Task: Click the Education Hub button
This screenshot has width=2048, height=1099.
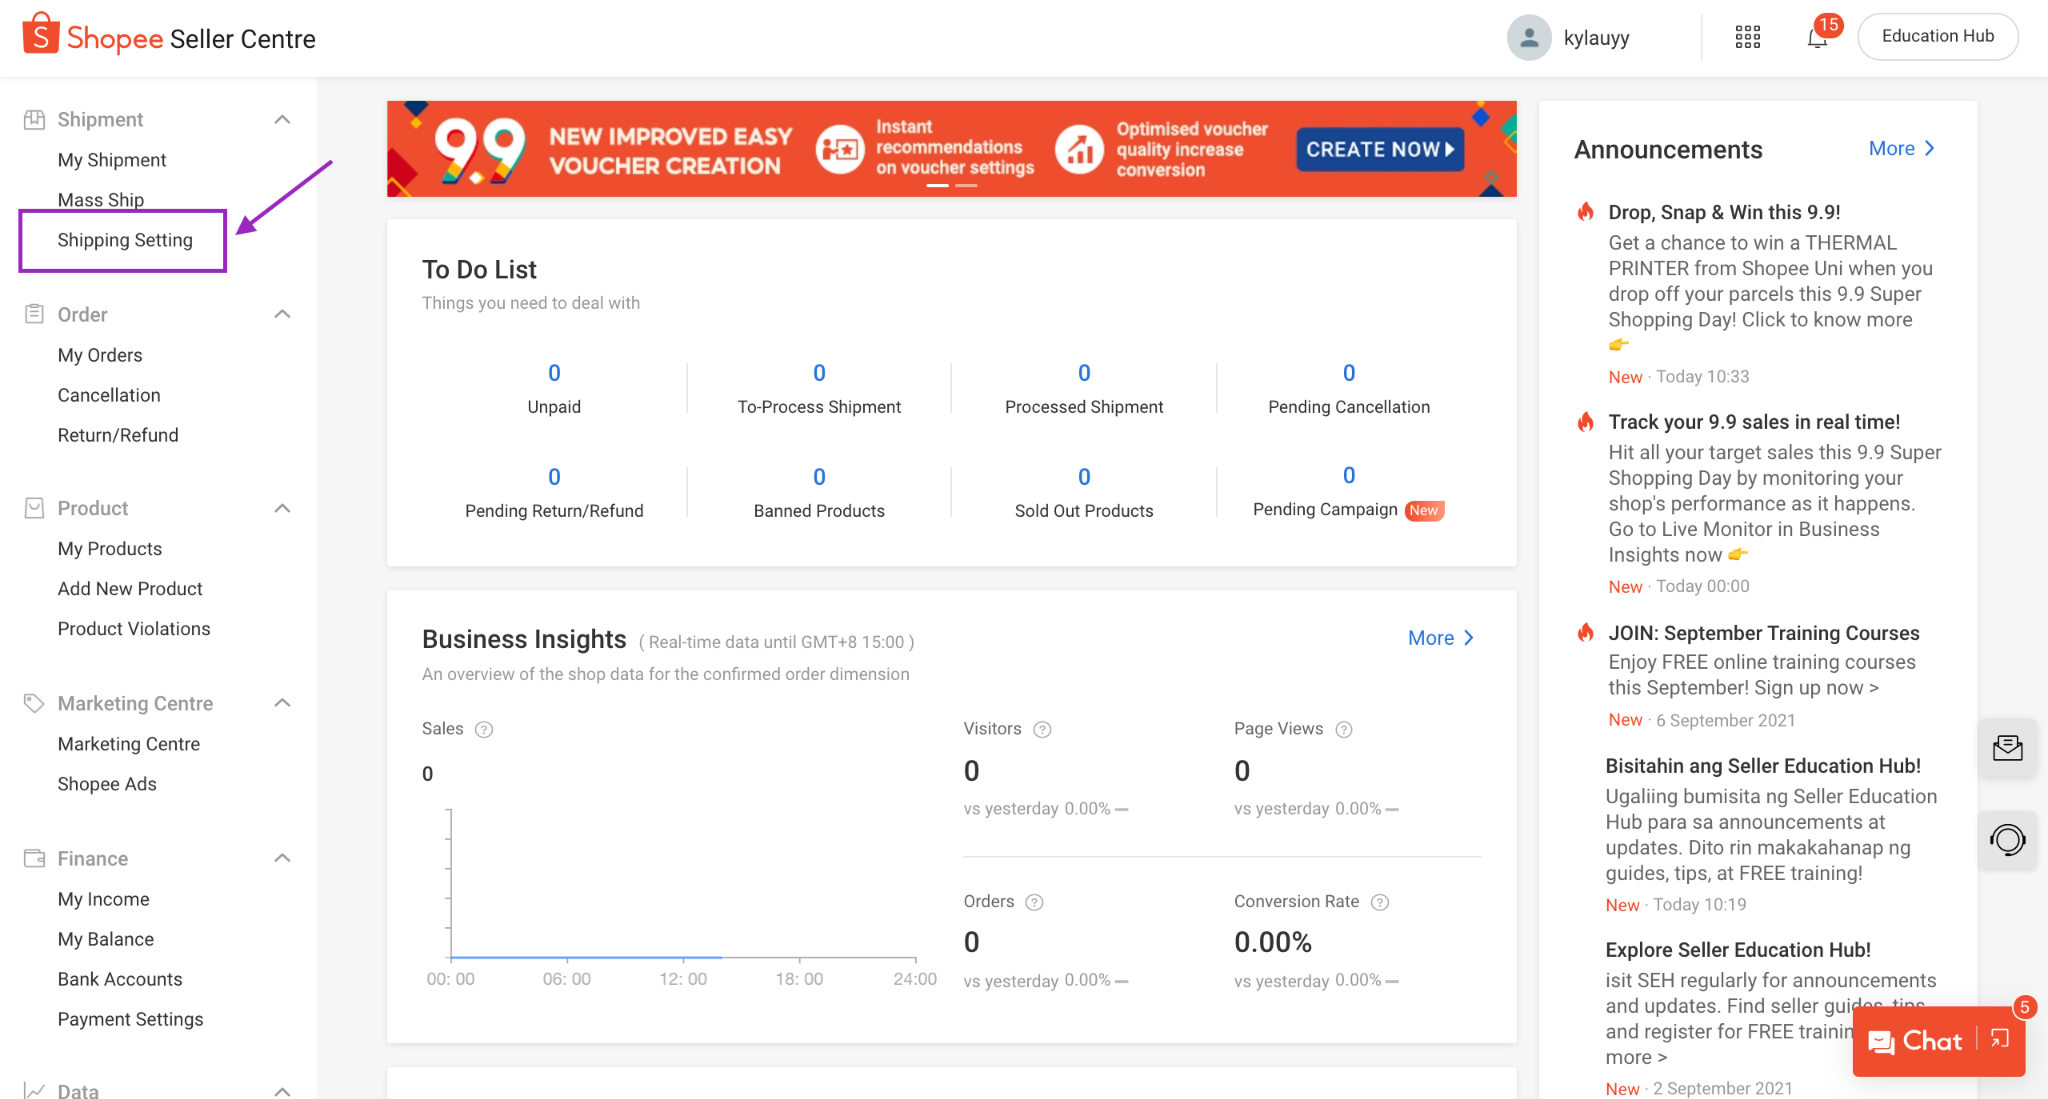Action: coord(1938,36)
